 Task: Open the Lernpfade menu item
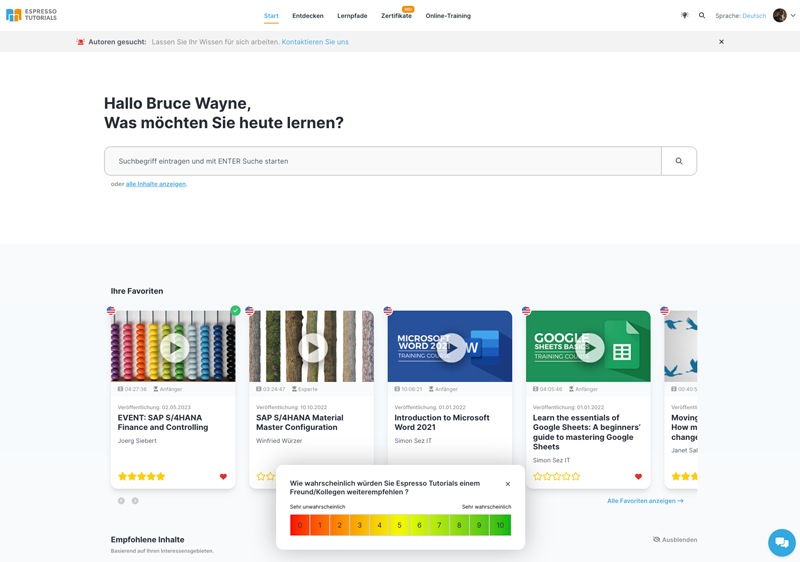352,16
